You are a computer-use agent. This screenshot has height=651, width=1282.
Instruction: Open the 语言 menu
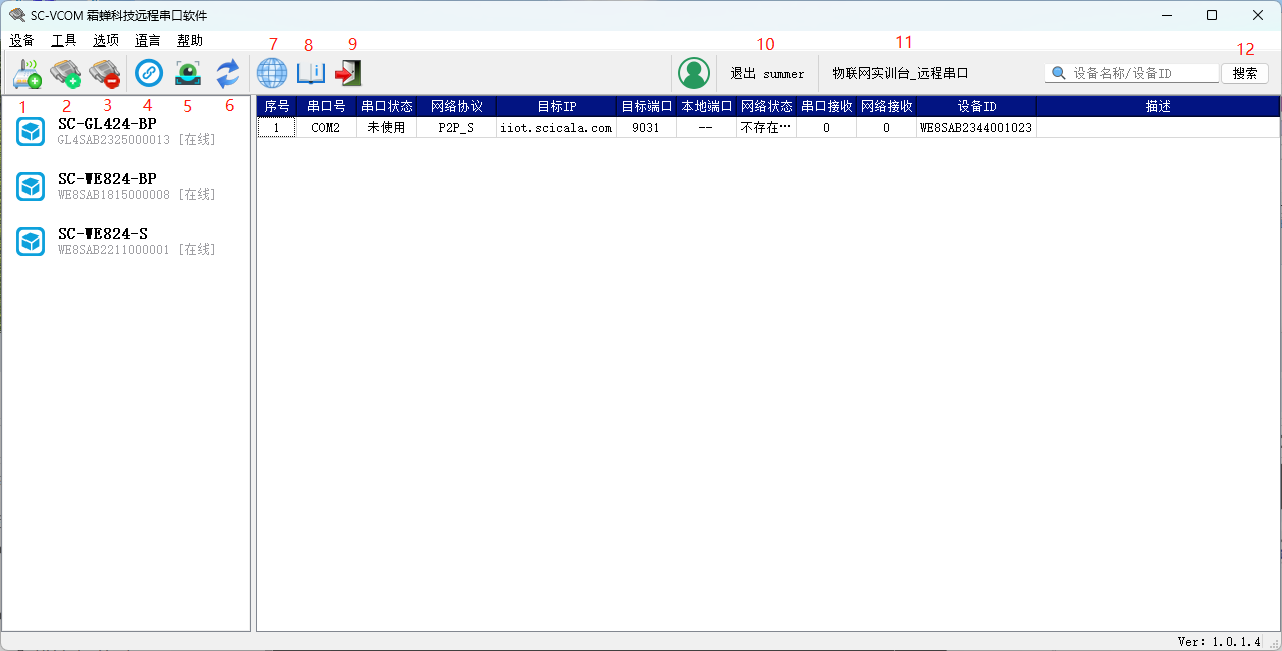point(148,41)
